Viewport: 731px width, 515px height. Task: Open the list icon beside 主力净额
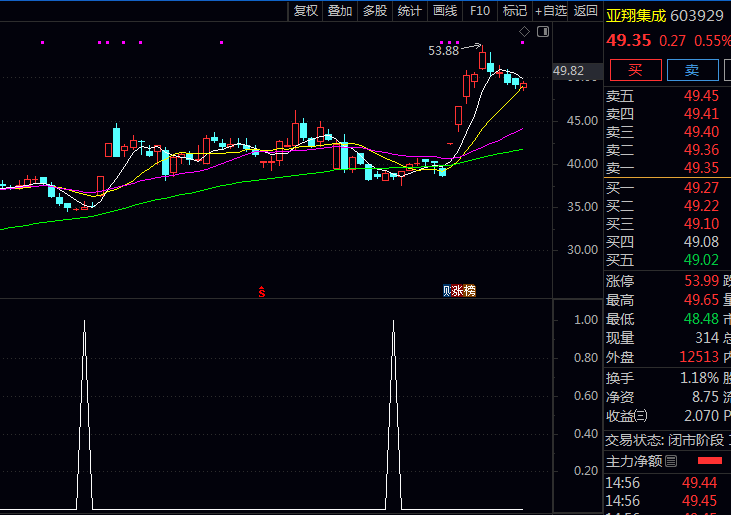coord(671,461)
